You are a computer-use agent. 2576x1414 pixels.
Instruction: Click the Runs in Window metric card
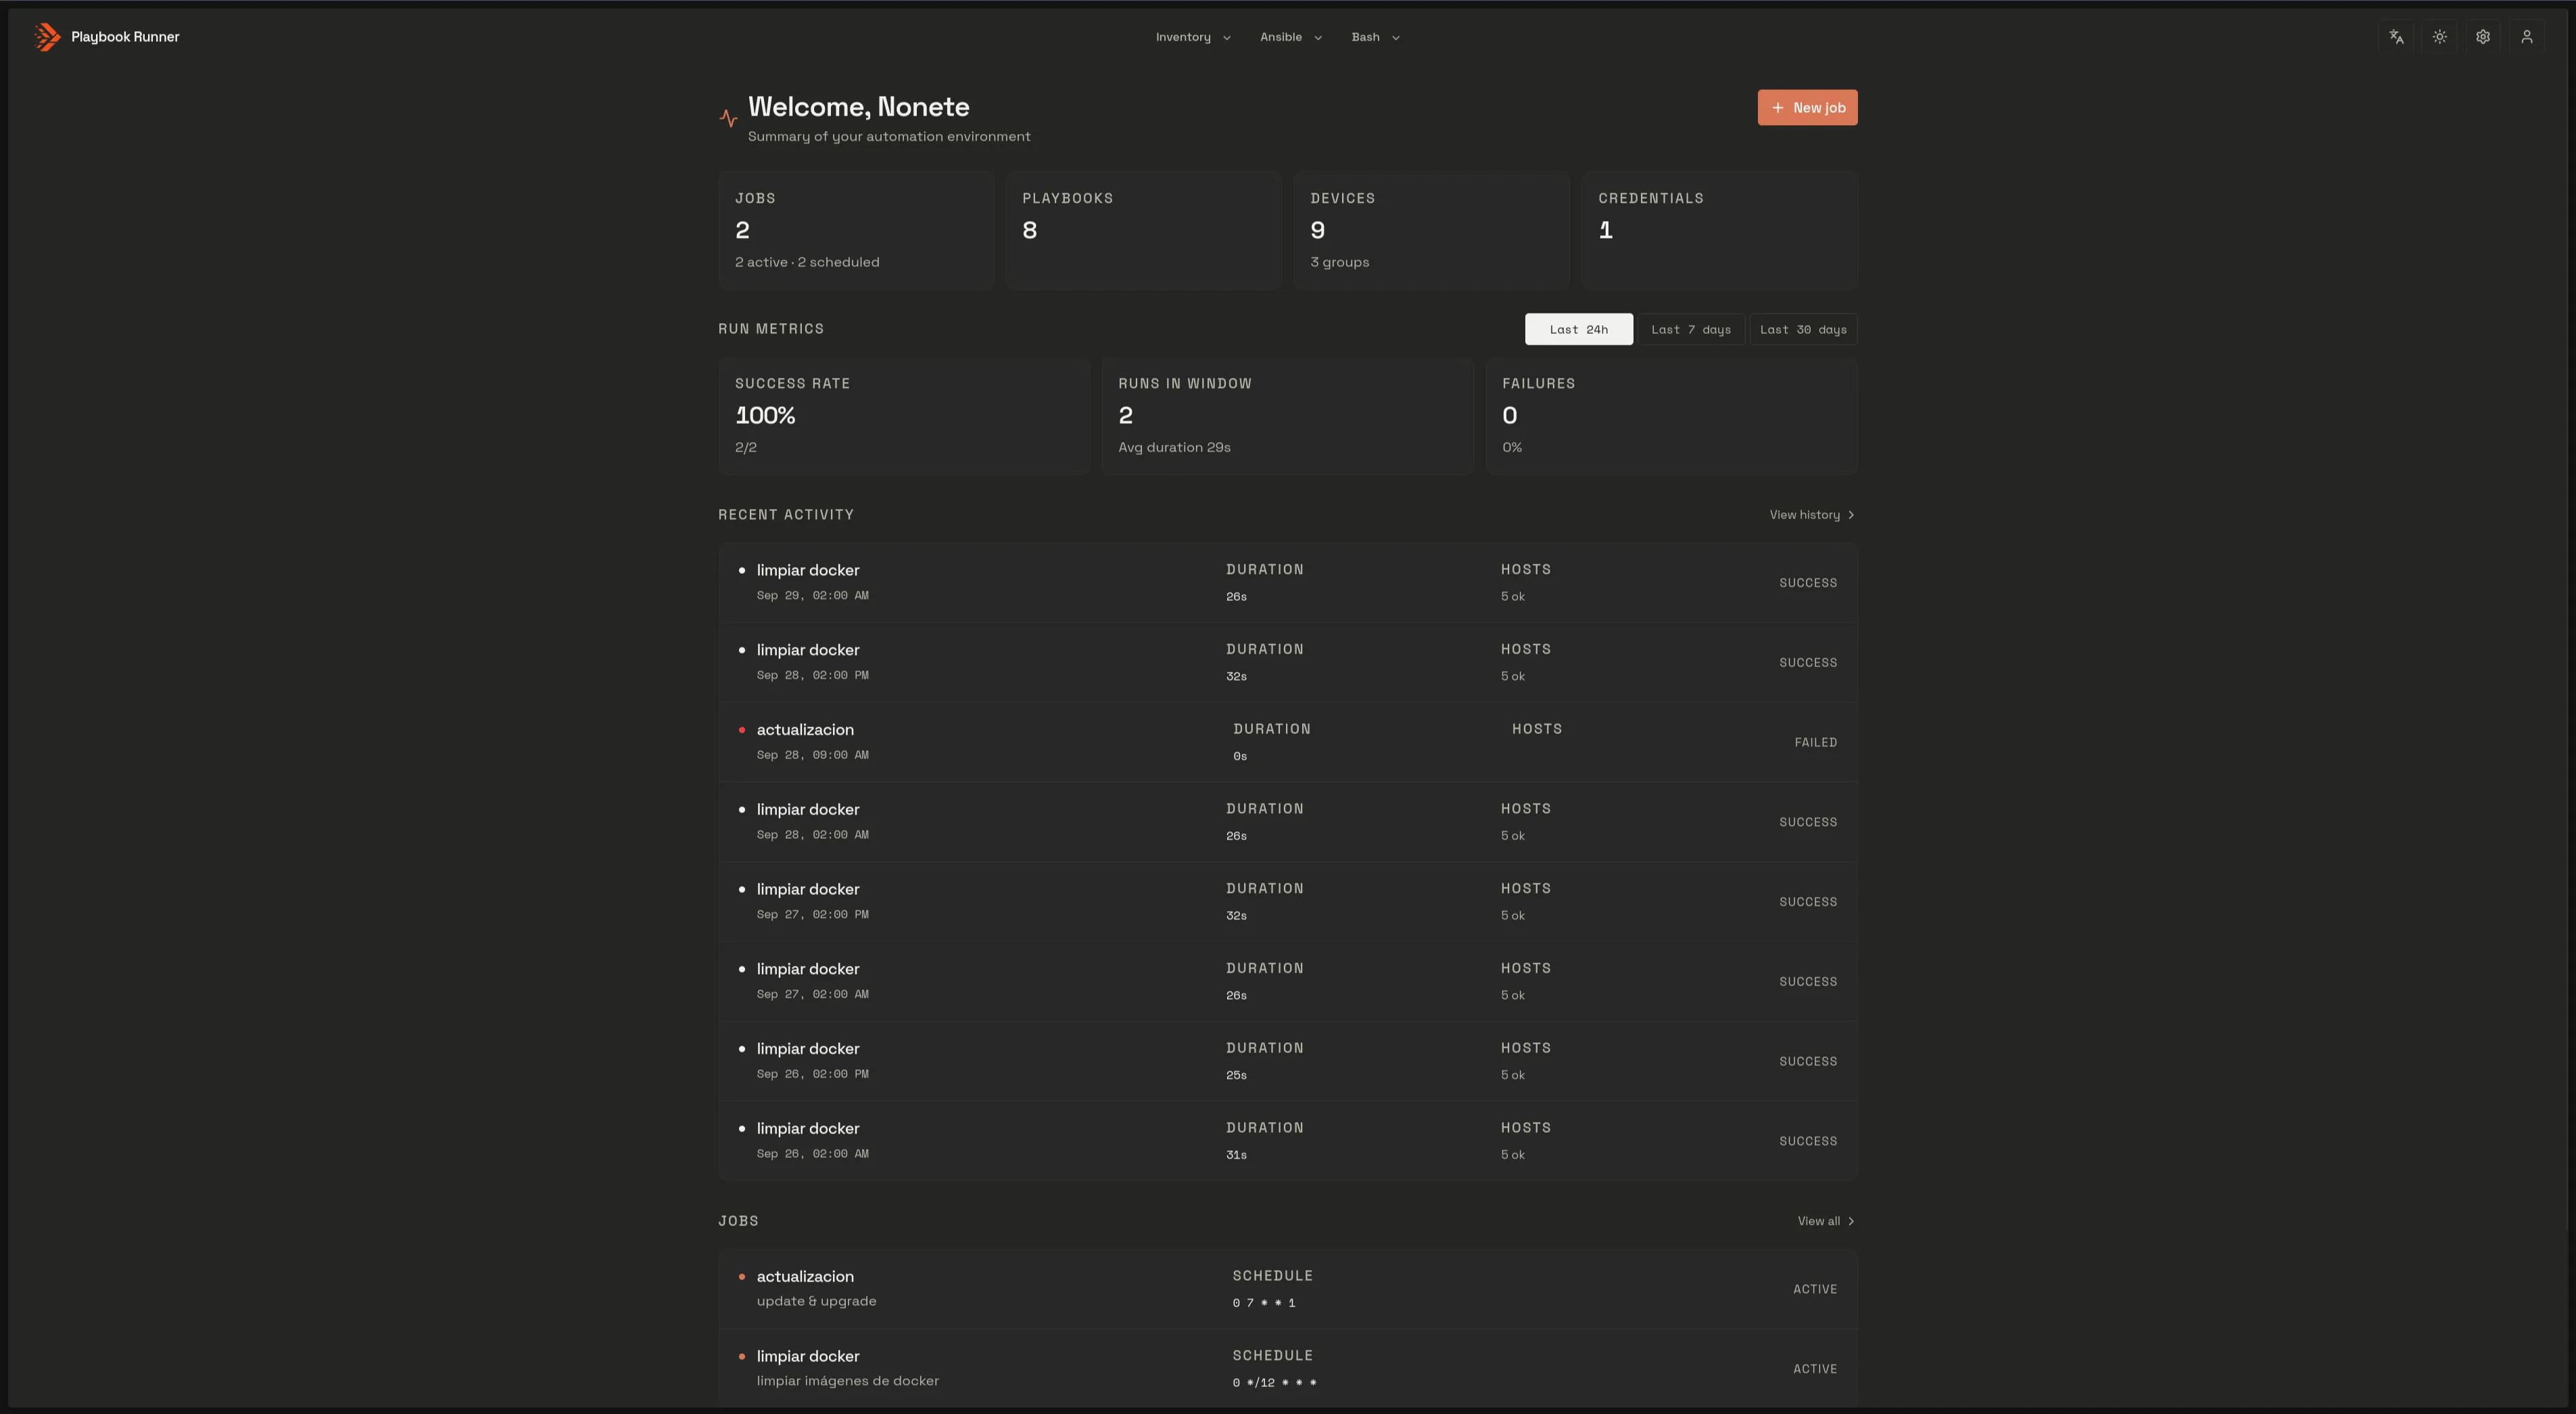pos(1287,416)
